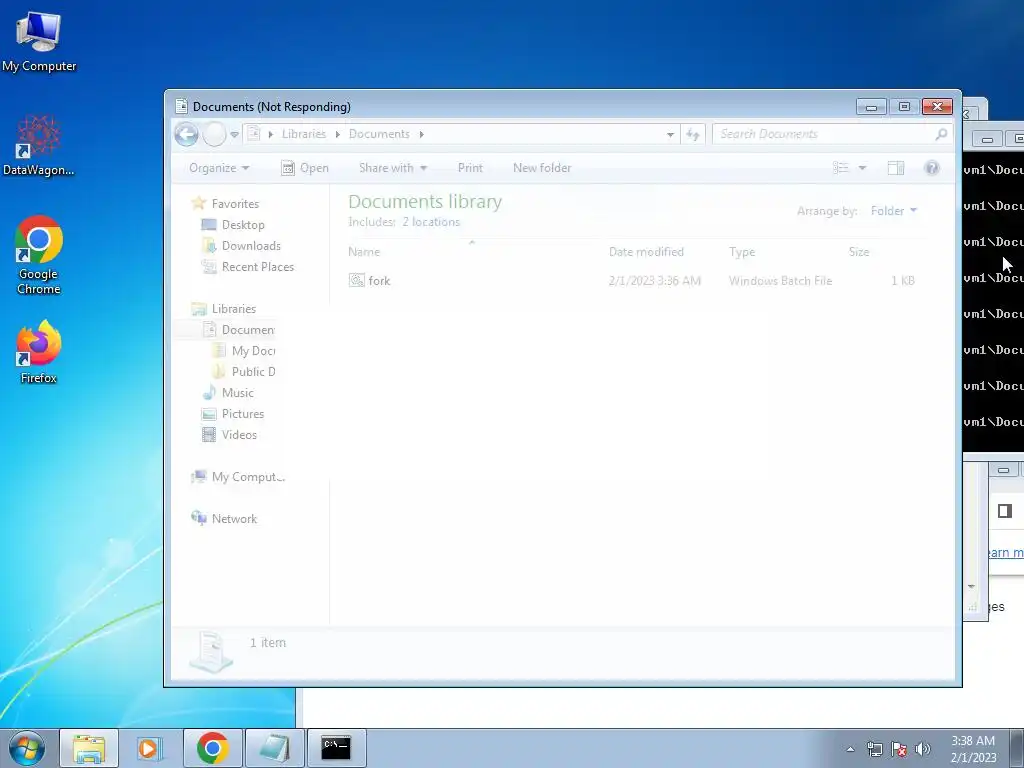
Task: Open the view options dropdown arrow
Action: point(862,168)
